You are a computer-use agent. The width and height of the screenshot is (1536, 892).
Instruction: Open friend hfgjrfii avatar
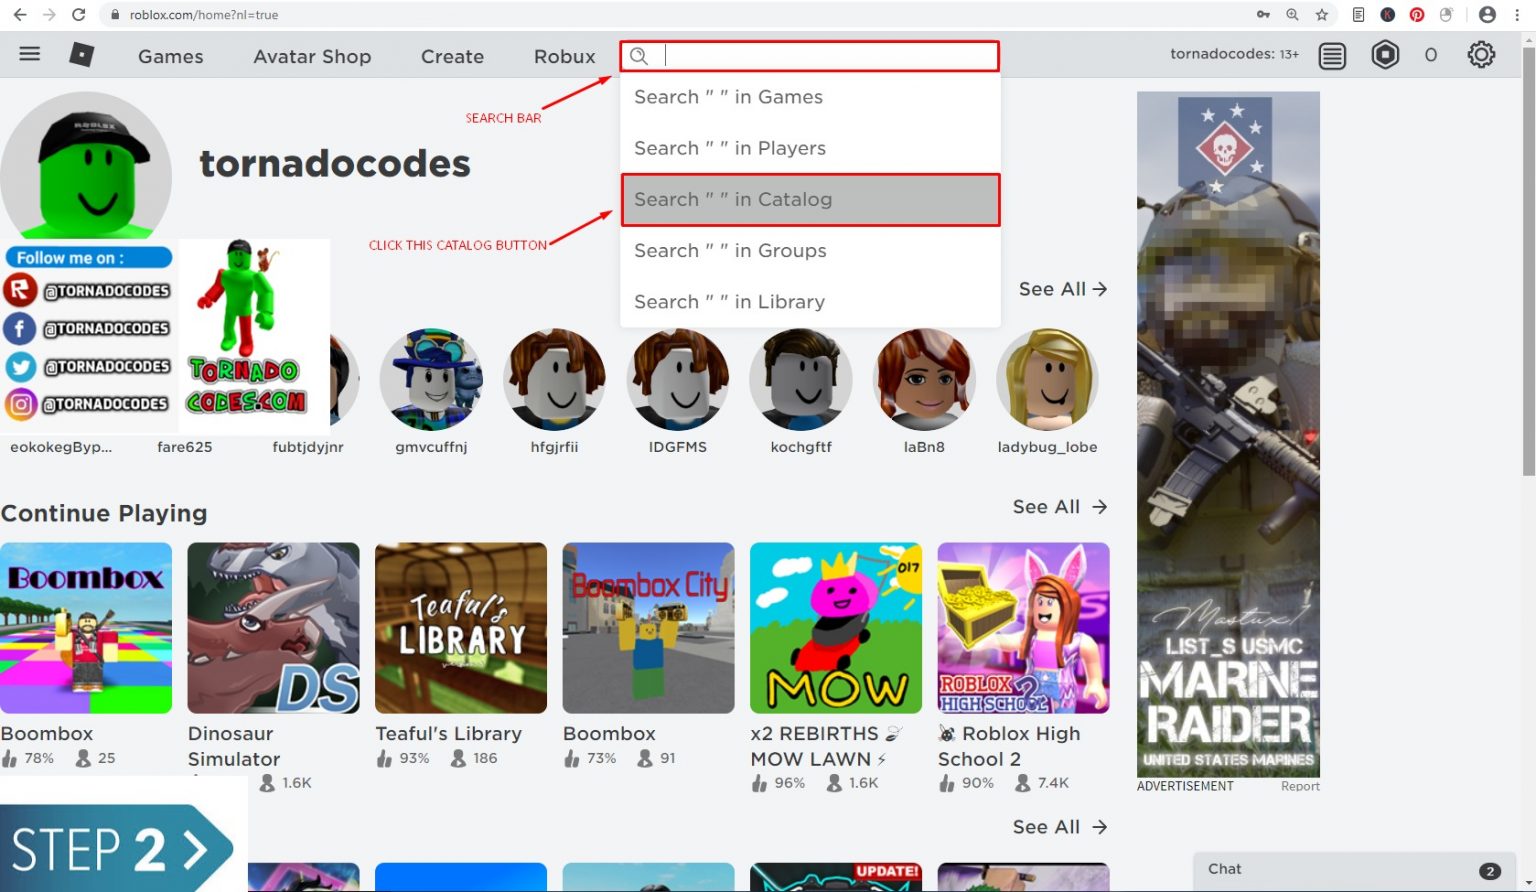(554, 380)
